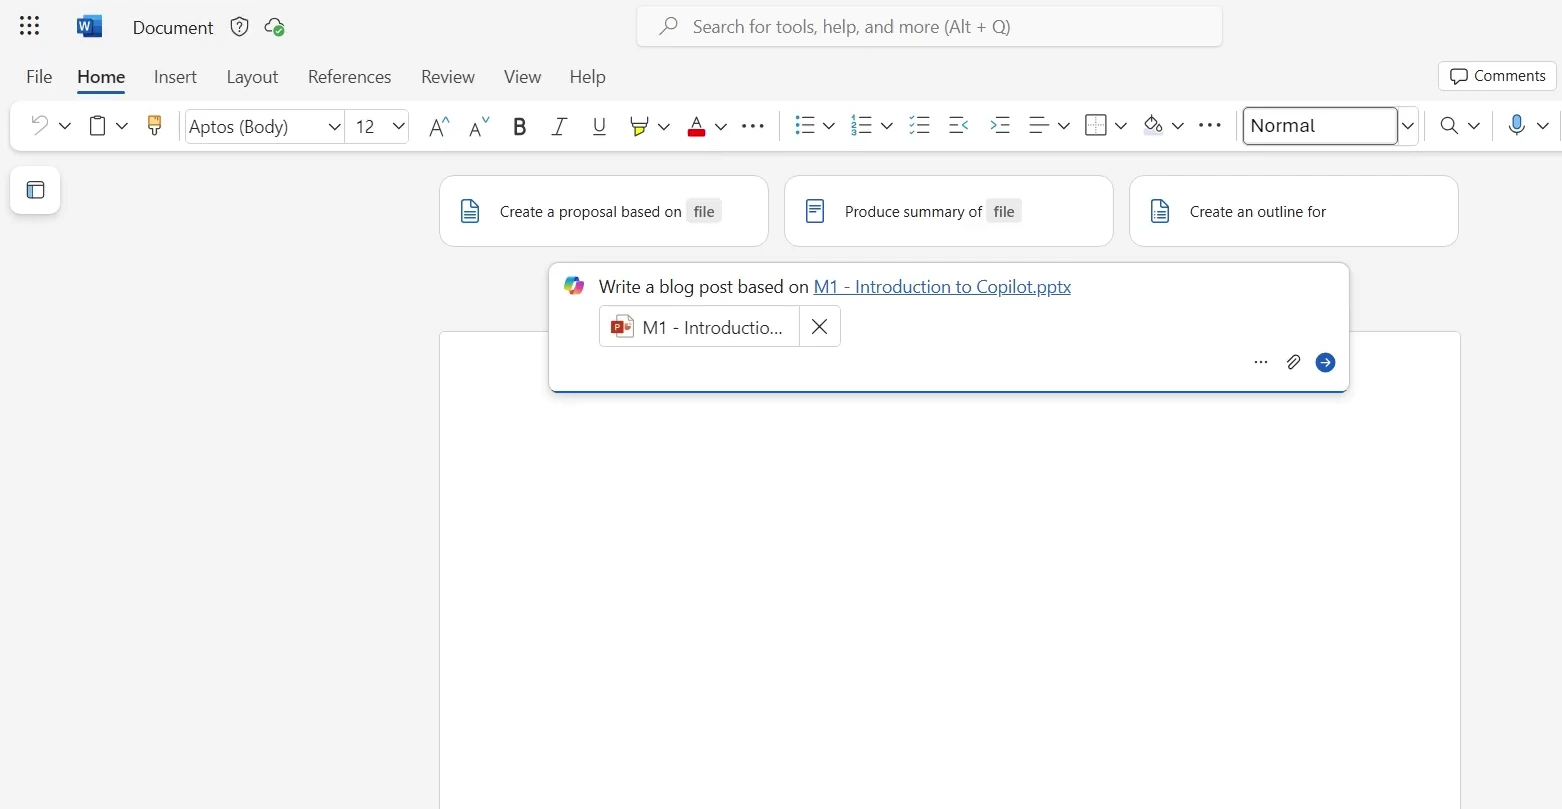
Task: Open the Help tab
Action: pyautogui.click(x=587, y=77)
